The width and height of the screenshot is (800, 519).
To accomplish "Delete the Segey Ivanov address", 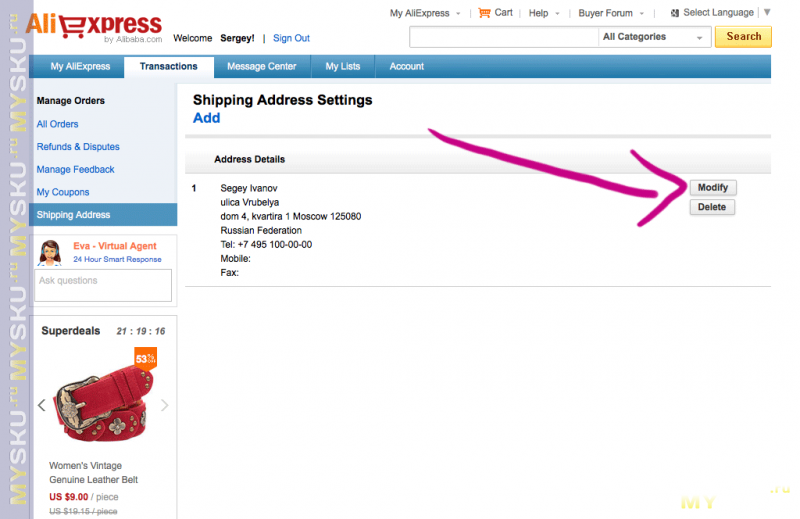I will [712, 207].
